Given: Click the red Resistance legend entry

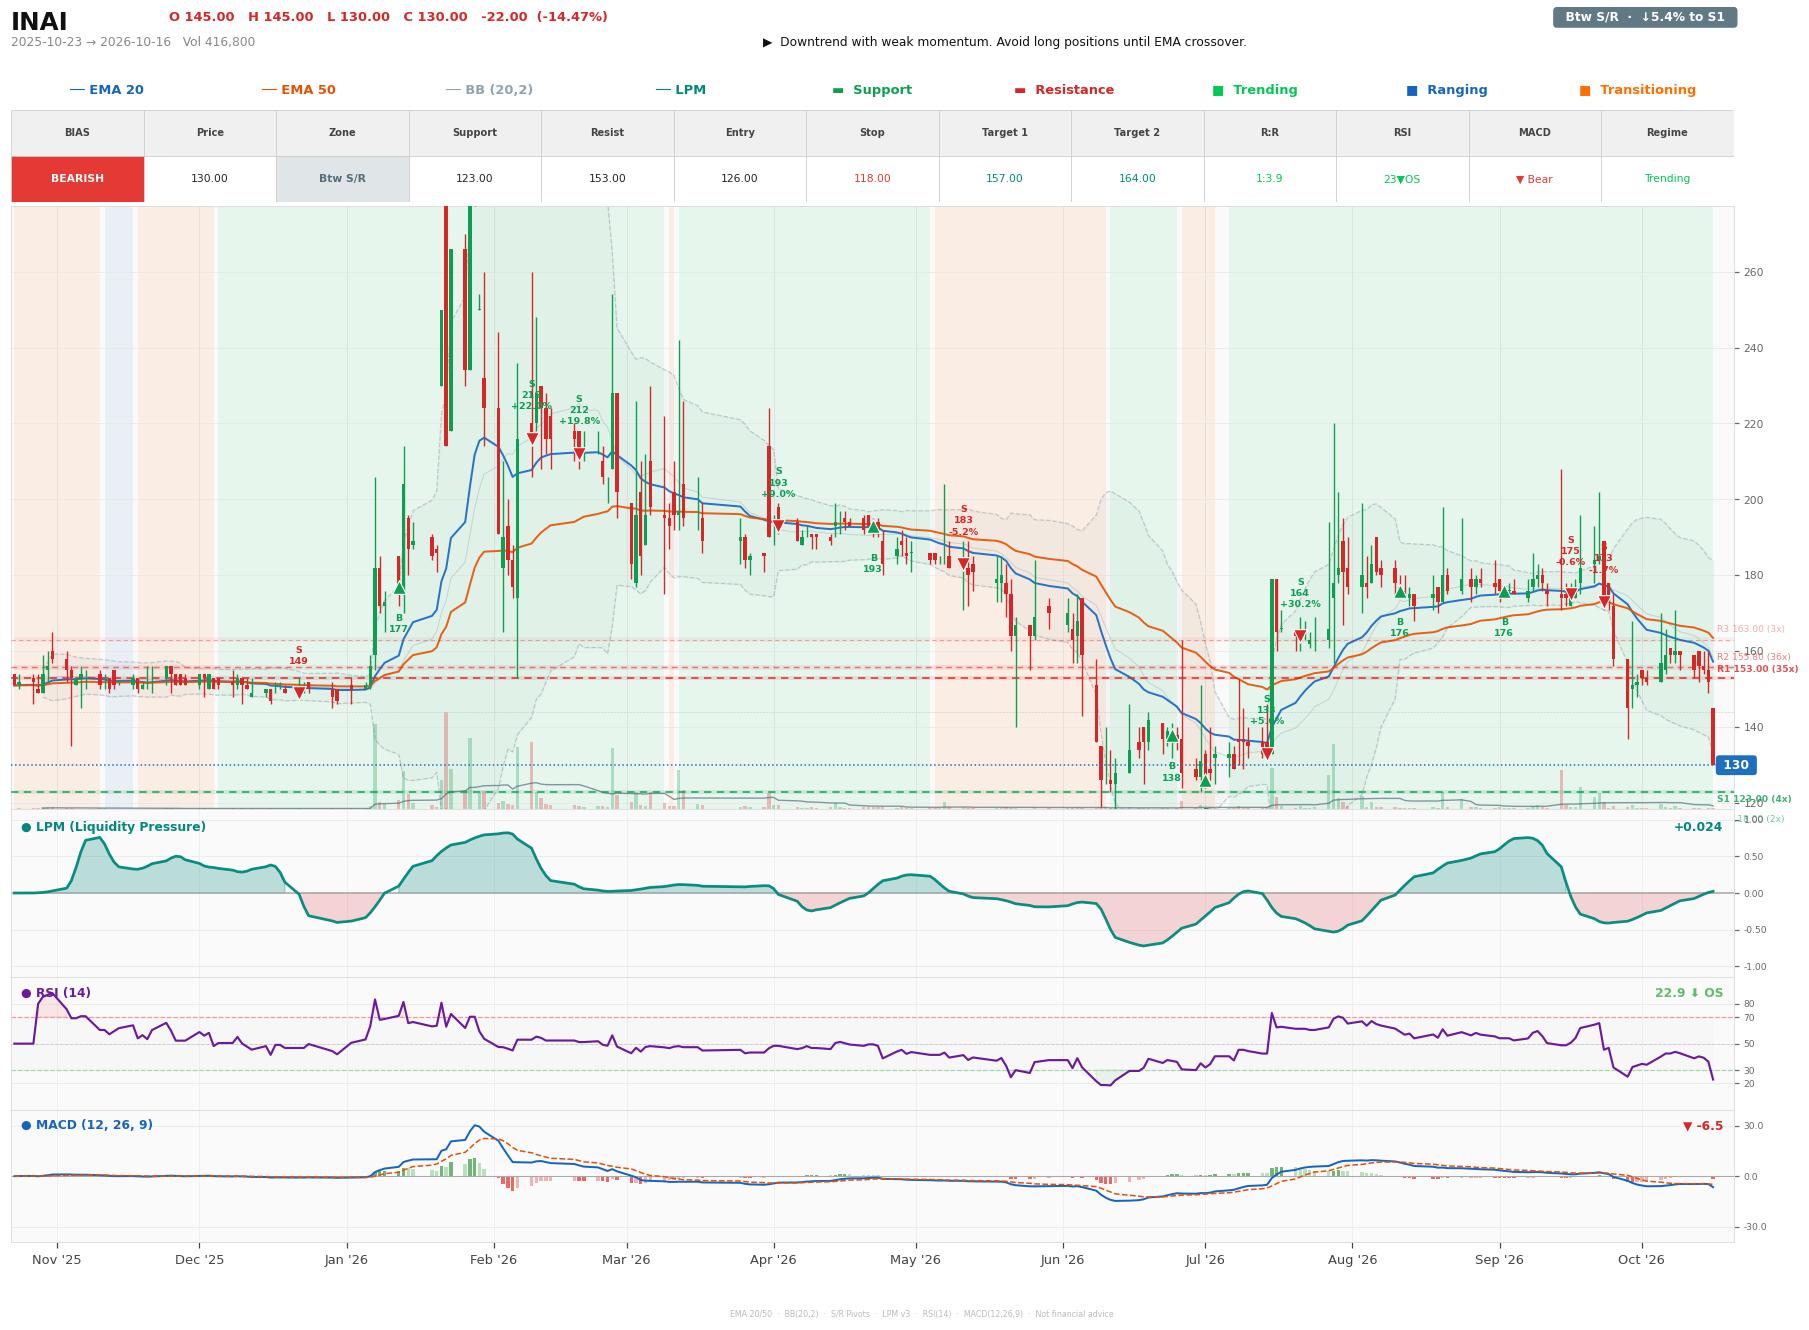Looking at the screenshot, I should coord(1064,90).
